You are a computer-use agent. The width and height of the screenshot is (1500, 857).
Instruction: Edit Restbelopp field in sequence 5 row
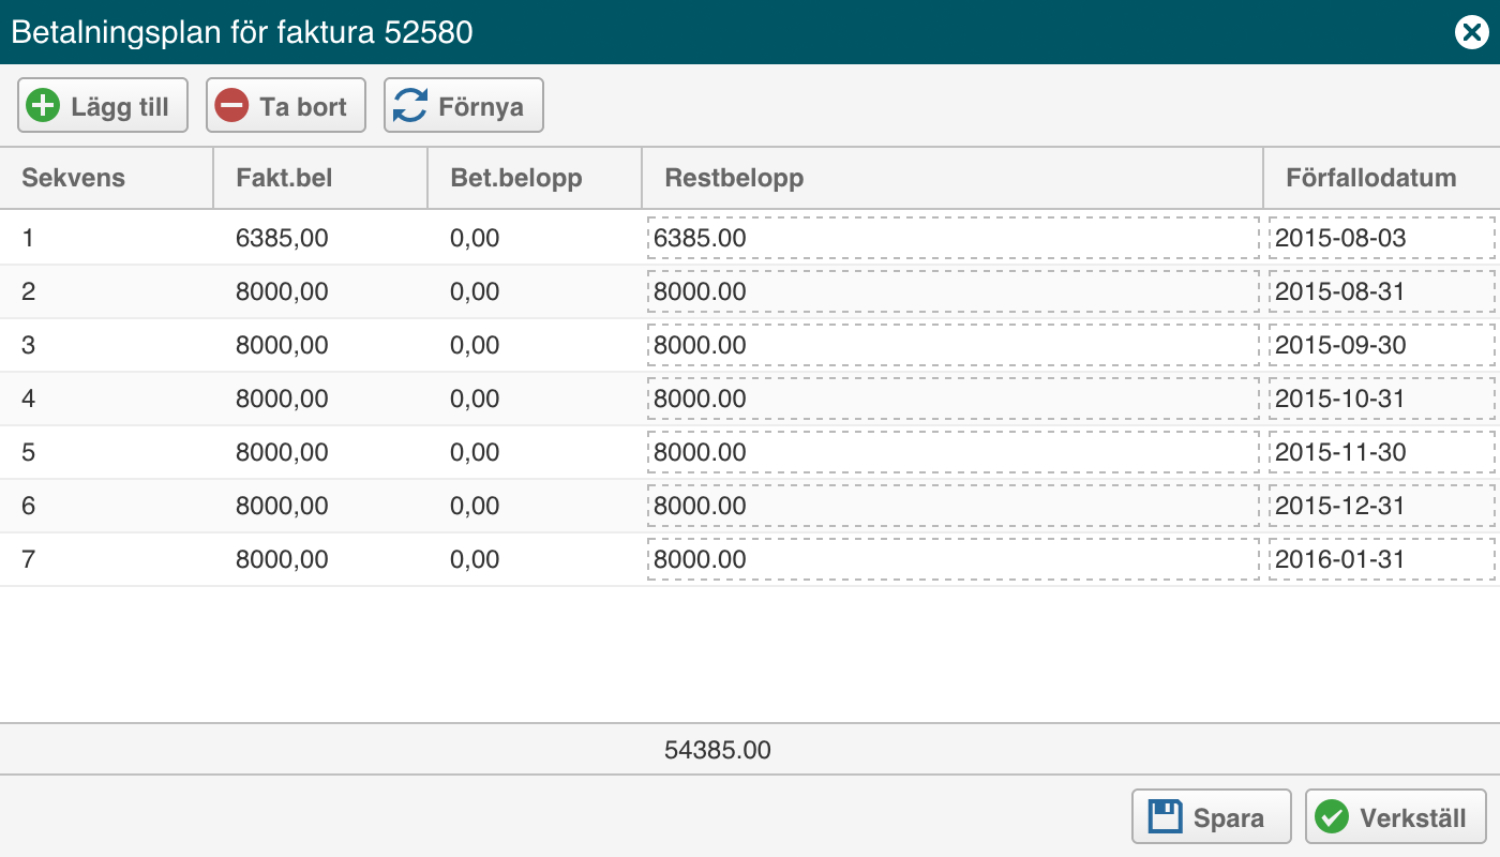953,452
